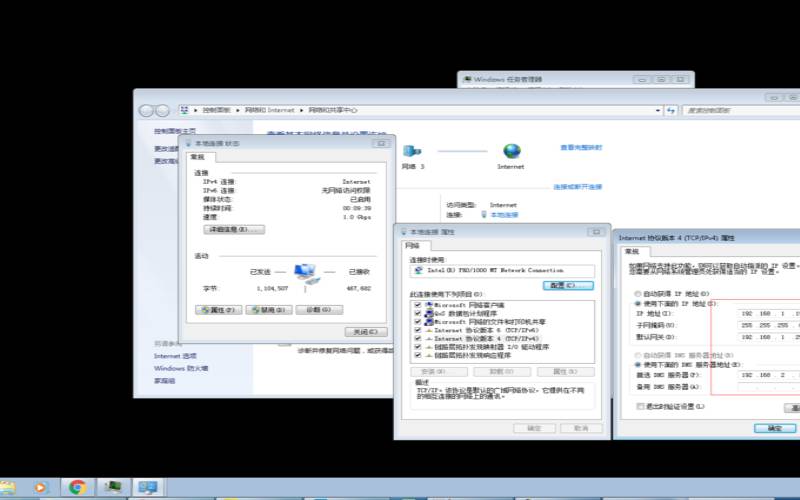Expand breadcrumb arrow after 控制面板
The height and width of the screenshot is (500, 800).
[238, 110]
